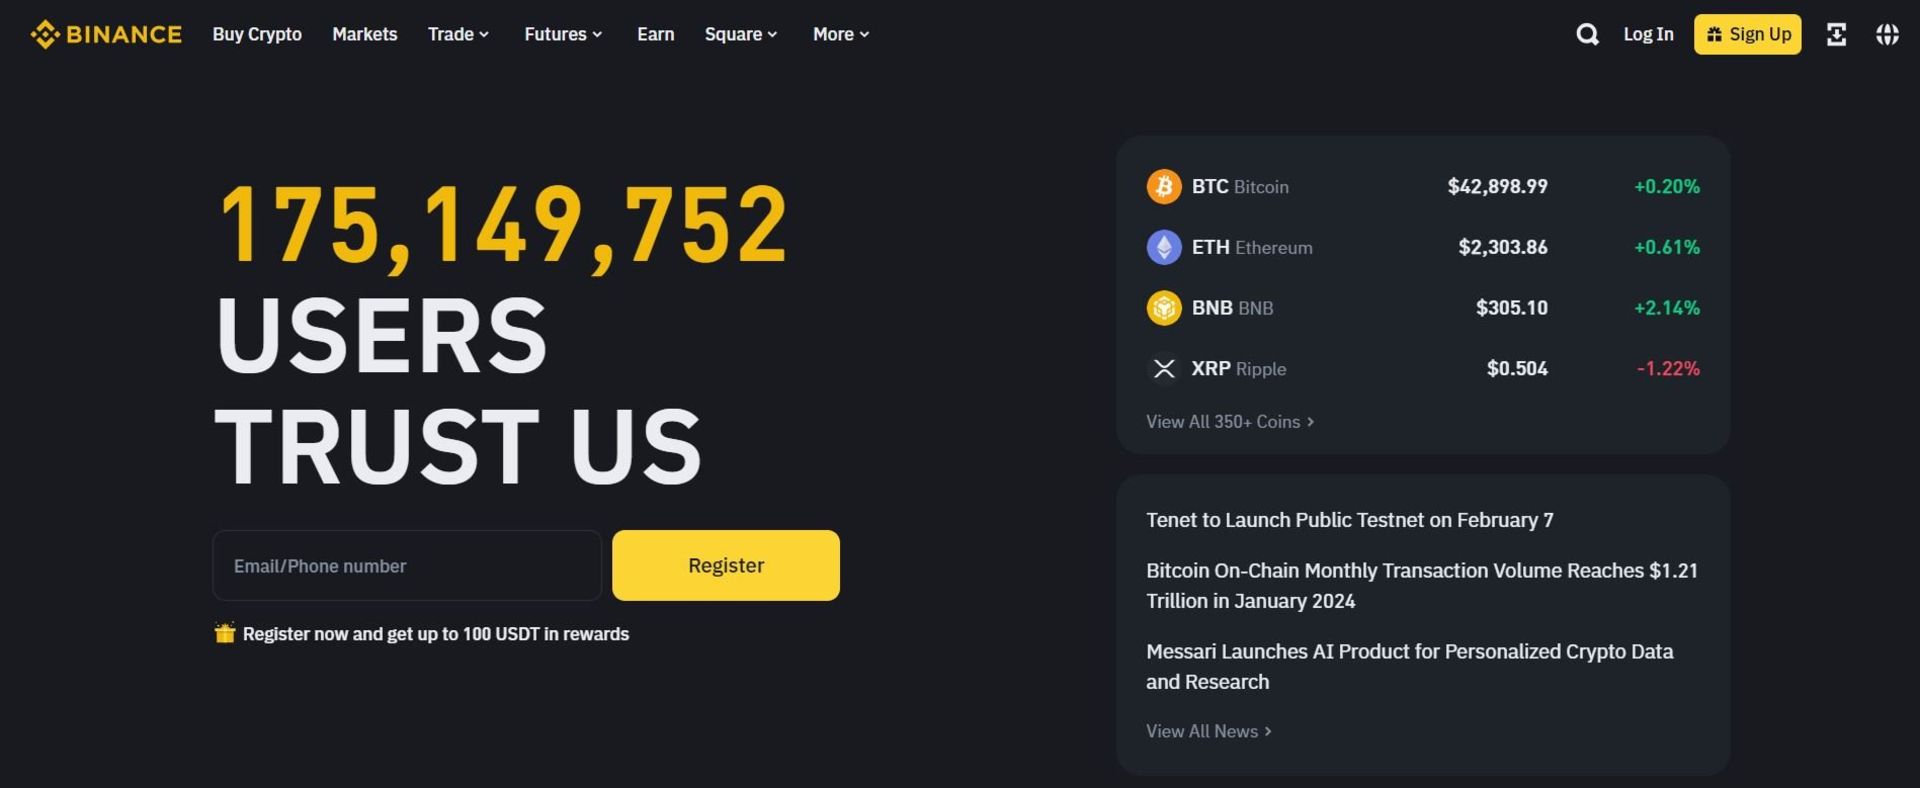
Task: Open the Markets menu item
Action: (365, 35)
